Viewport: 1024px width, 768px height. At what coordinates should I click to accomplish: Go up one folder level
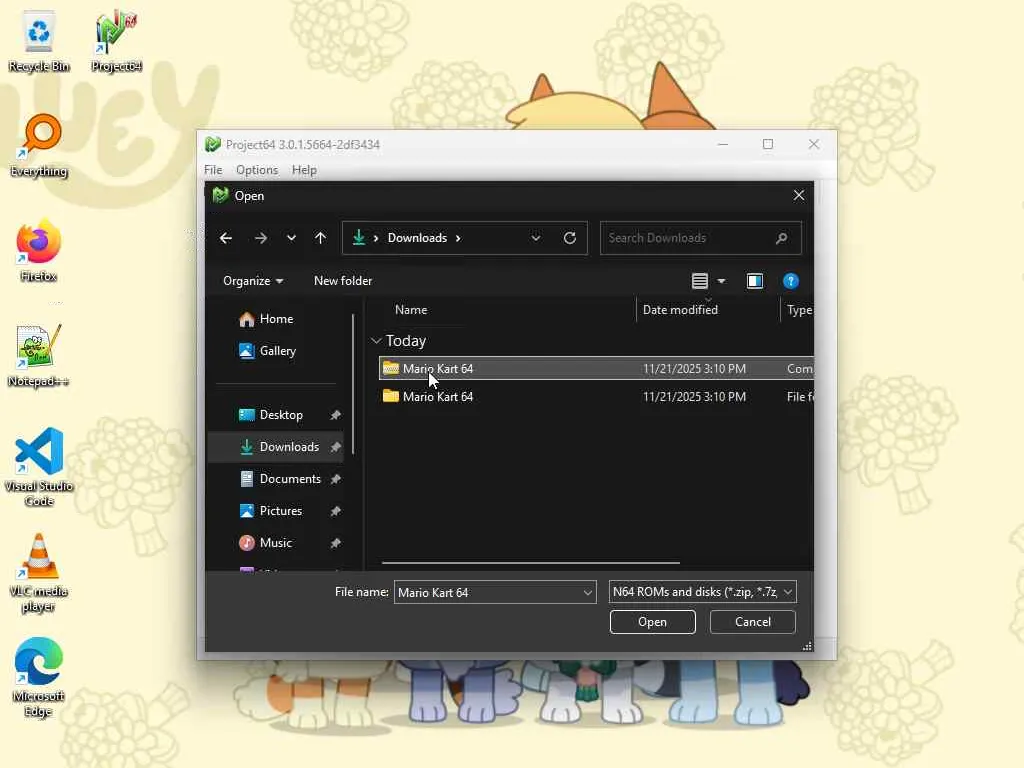[x=320, y=238]
